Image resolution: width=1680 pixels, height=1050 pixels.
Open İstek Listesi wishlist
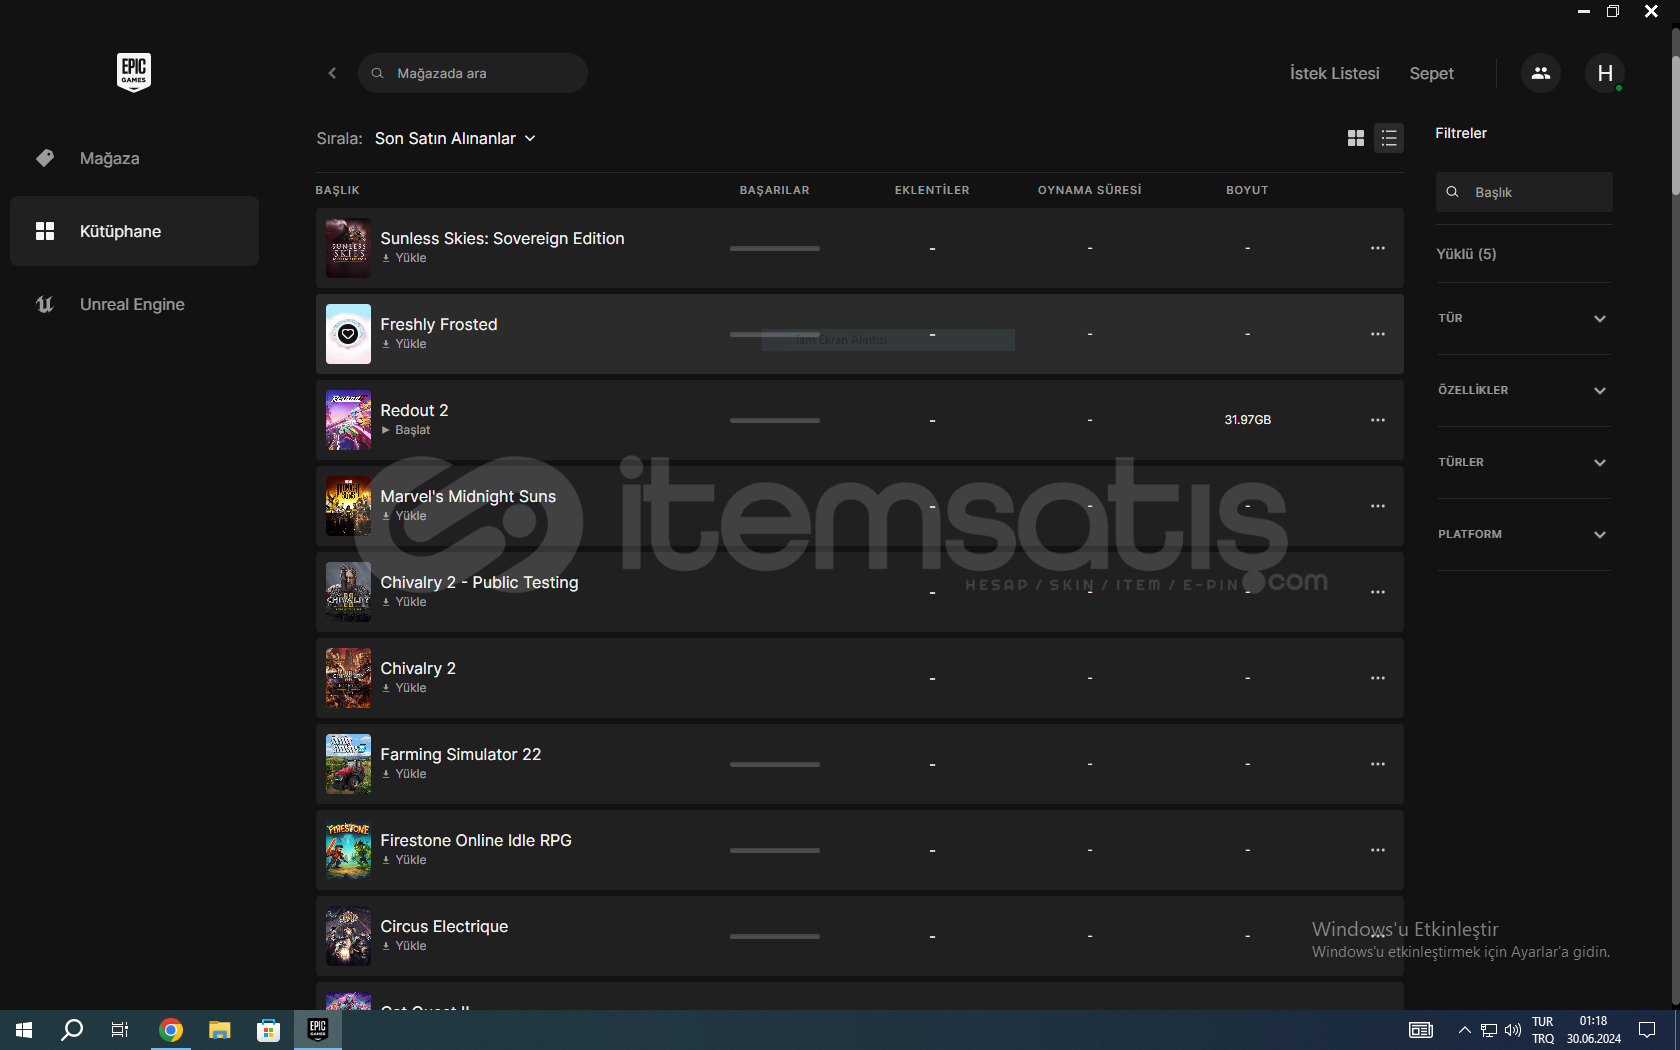click(x=1334, y=73)
